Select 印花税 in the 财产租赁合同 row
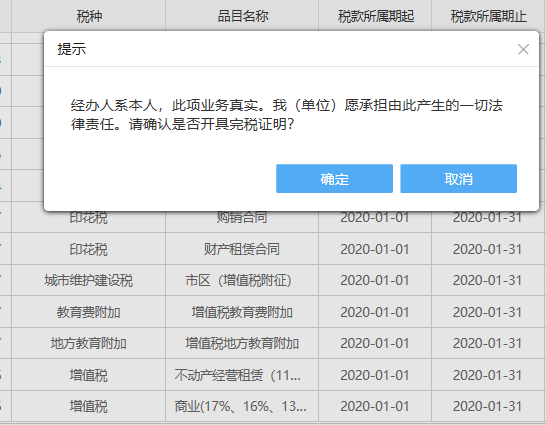 point(89,249)
